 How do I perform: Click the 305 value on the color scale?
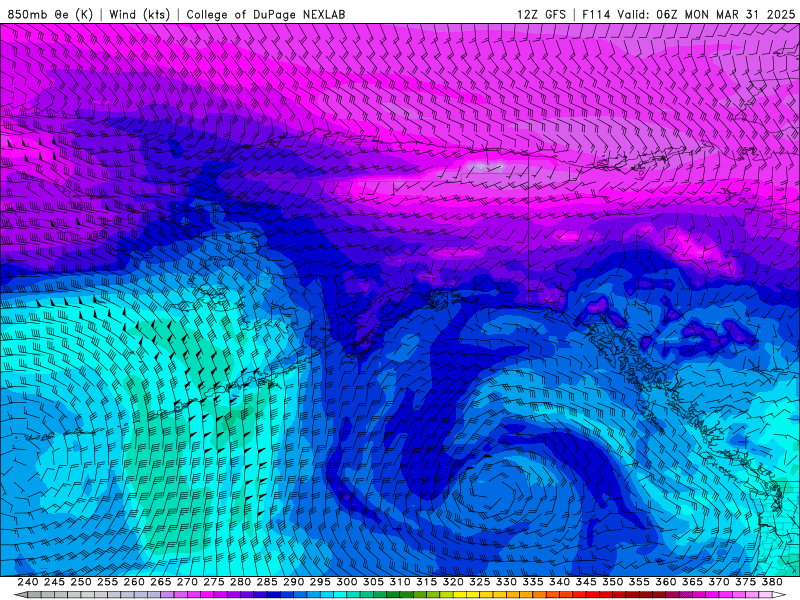373,582
